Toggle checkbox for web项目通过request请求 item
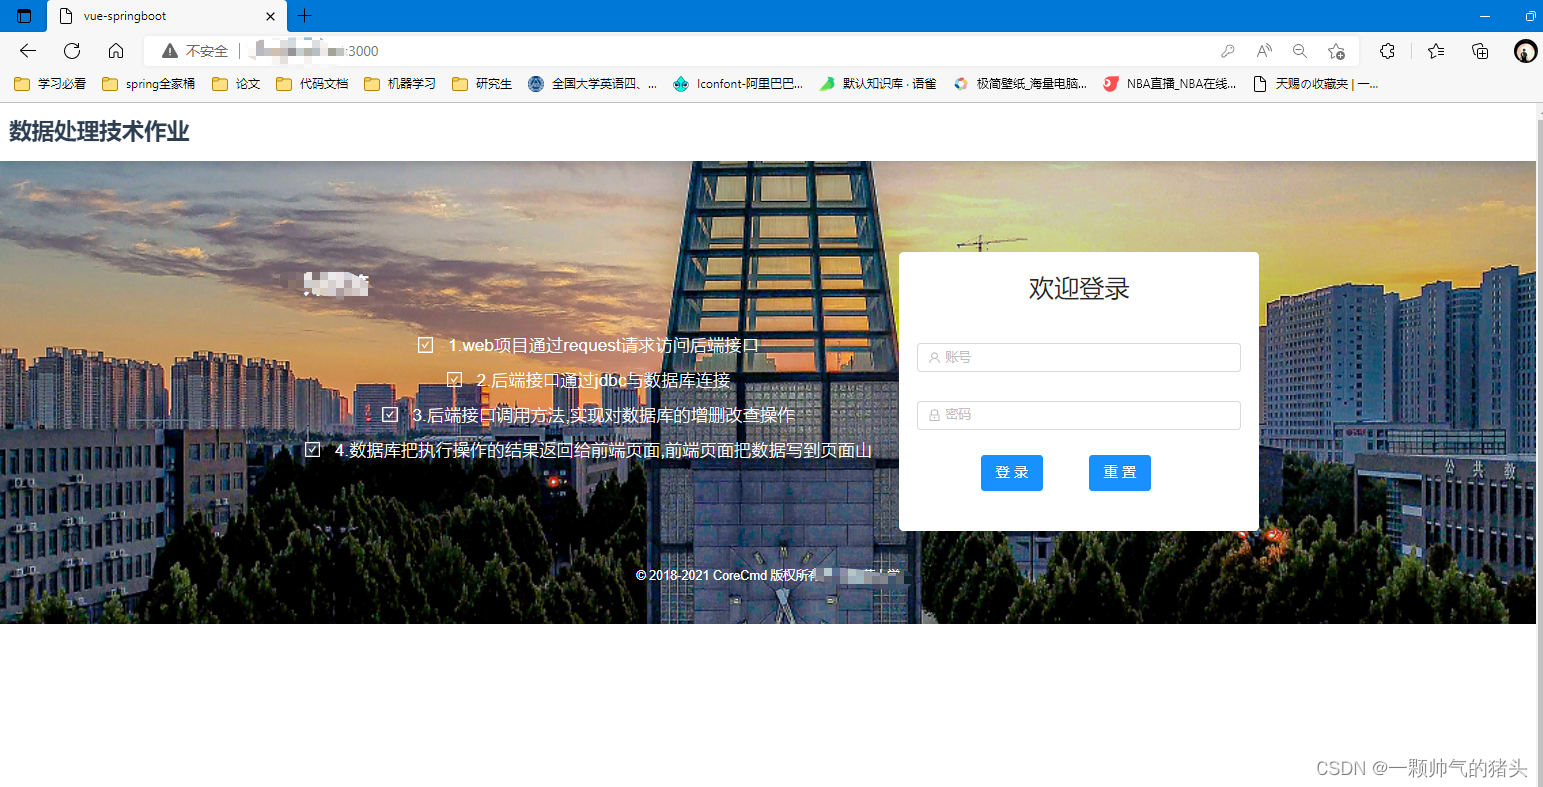 click(424, 344)
